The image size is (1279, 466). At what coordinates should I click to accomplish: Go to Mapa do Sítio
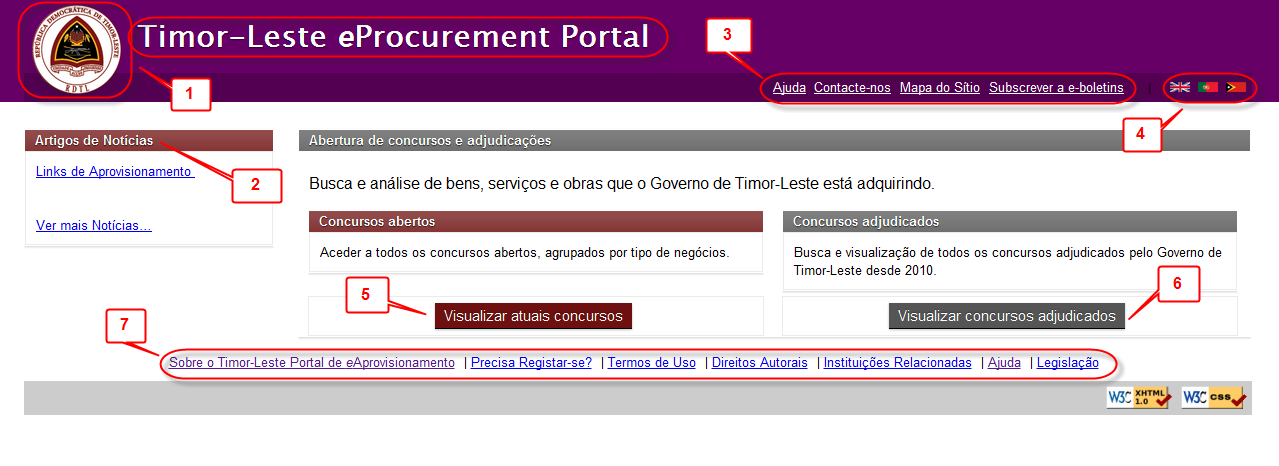tap(939, 88)
